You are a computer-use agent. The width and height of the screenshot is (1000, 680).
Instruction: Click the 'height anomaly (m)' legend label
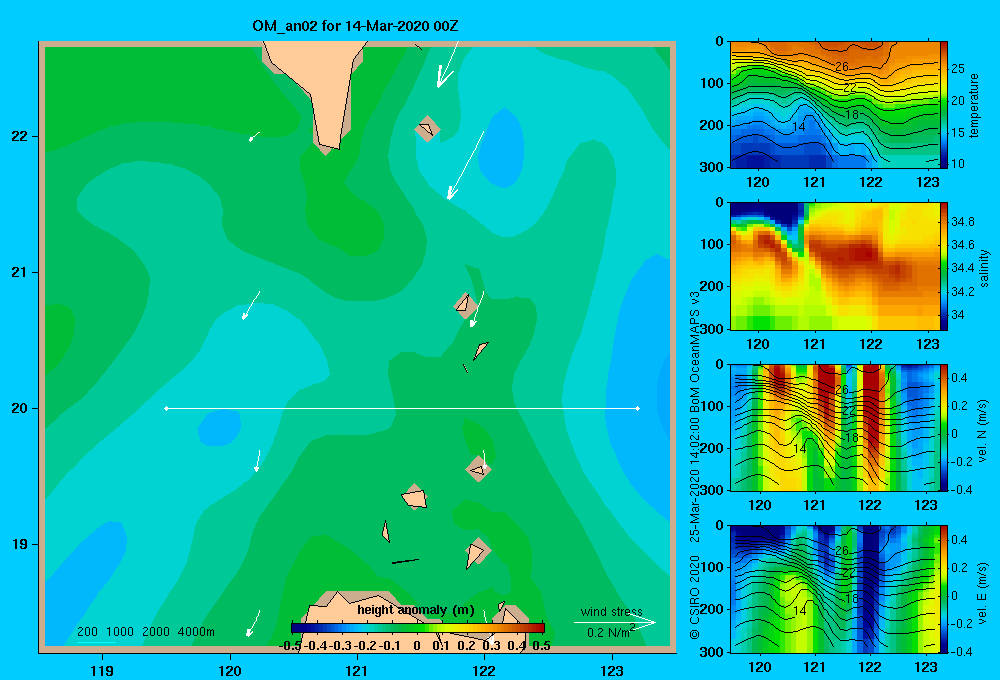[416, 610]
